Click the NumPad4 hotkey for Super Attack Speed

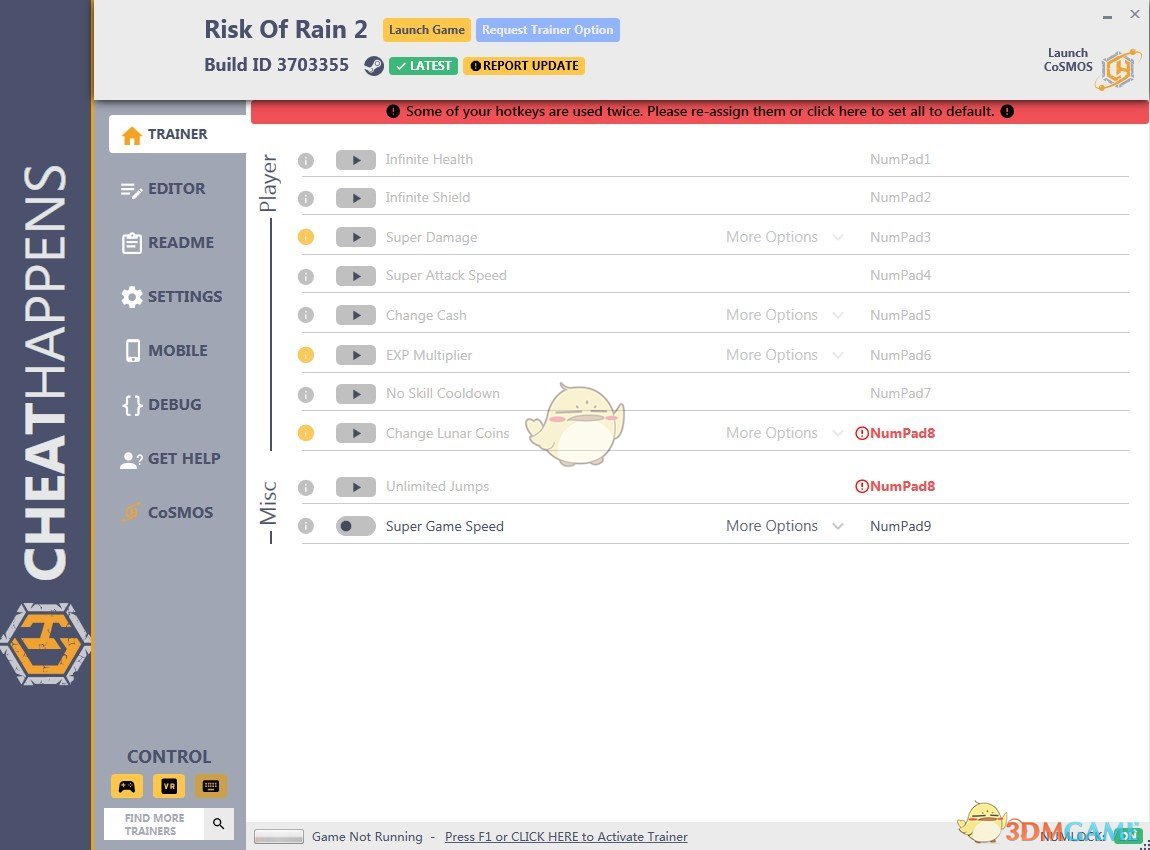point(900,275)
